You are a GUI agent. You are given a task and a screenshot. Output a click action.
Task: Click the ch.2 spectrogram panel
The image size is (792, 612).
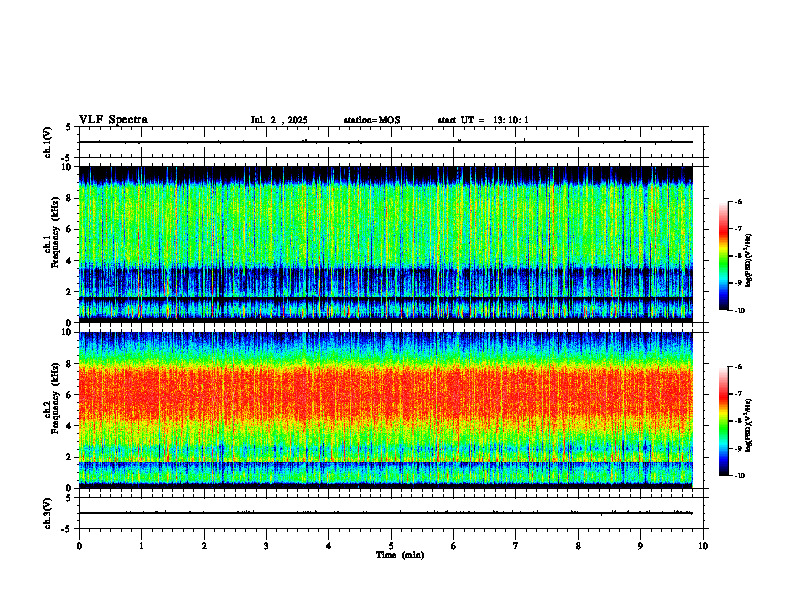386,410
